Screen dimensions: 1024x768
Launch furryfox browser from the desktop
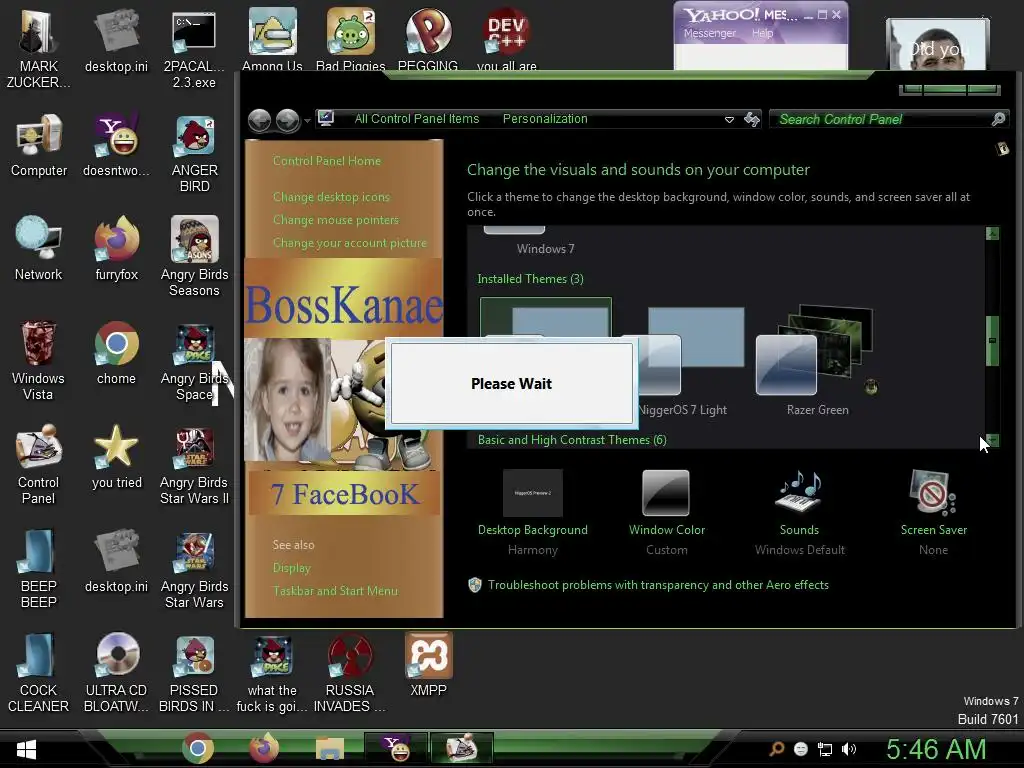point(116,248)
